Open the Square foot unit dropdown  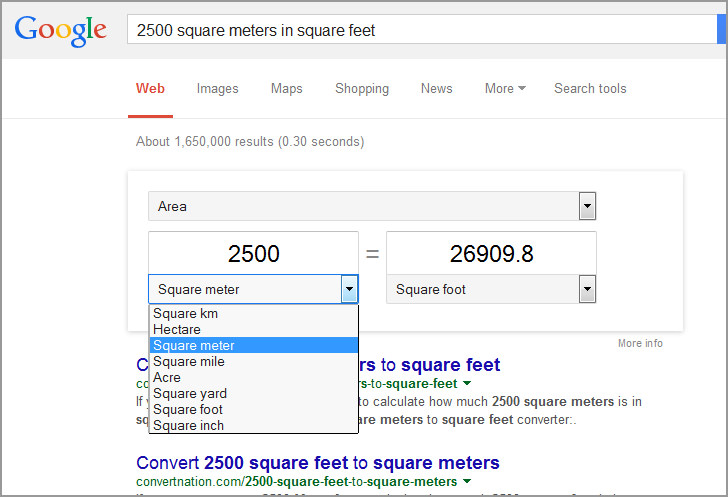coord(491,289)
